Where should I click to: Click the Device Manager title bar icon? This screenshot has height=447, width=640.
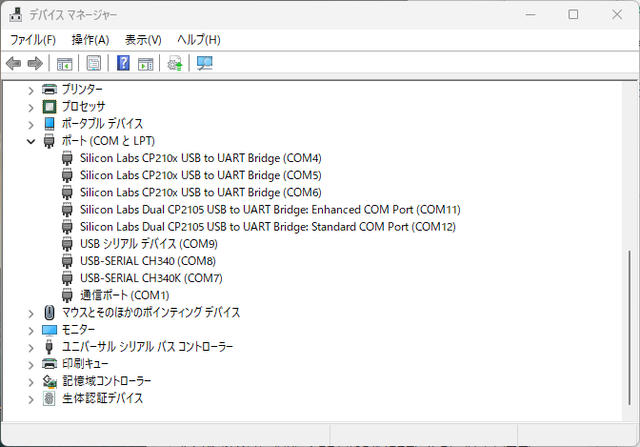pyautogui.click(x=16, y=14)
